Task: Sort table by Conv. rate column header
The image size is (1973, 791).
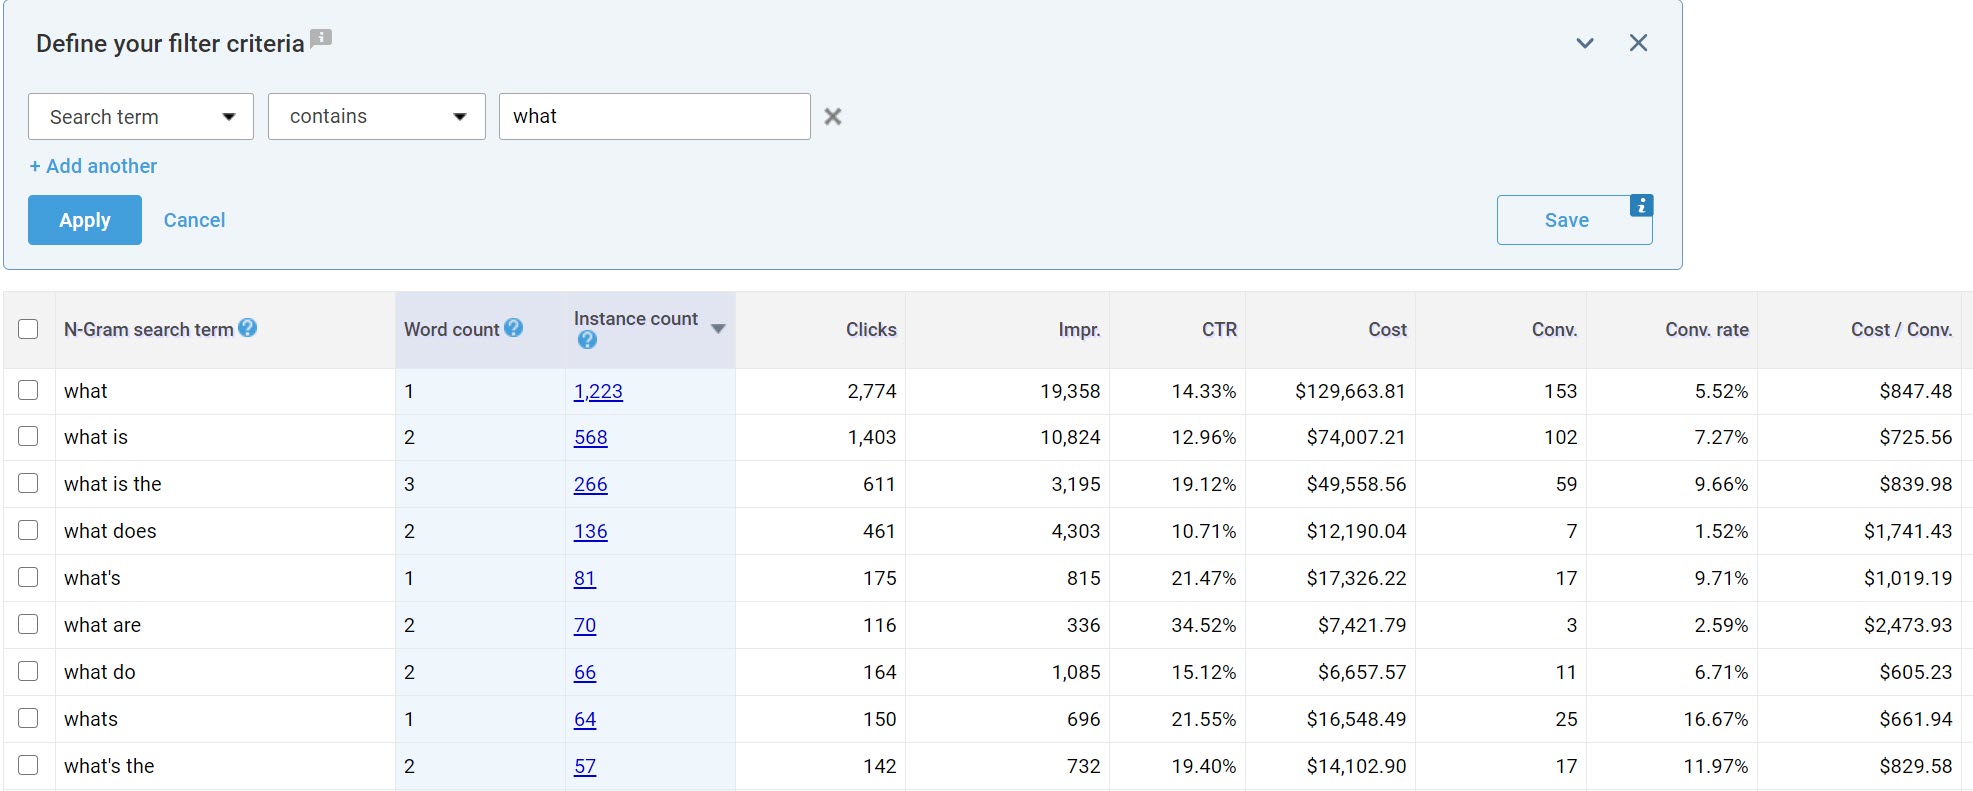Action: (x=1706, y=330)
